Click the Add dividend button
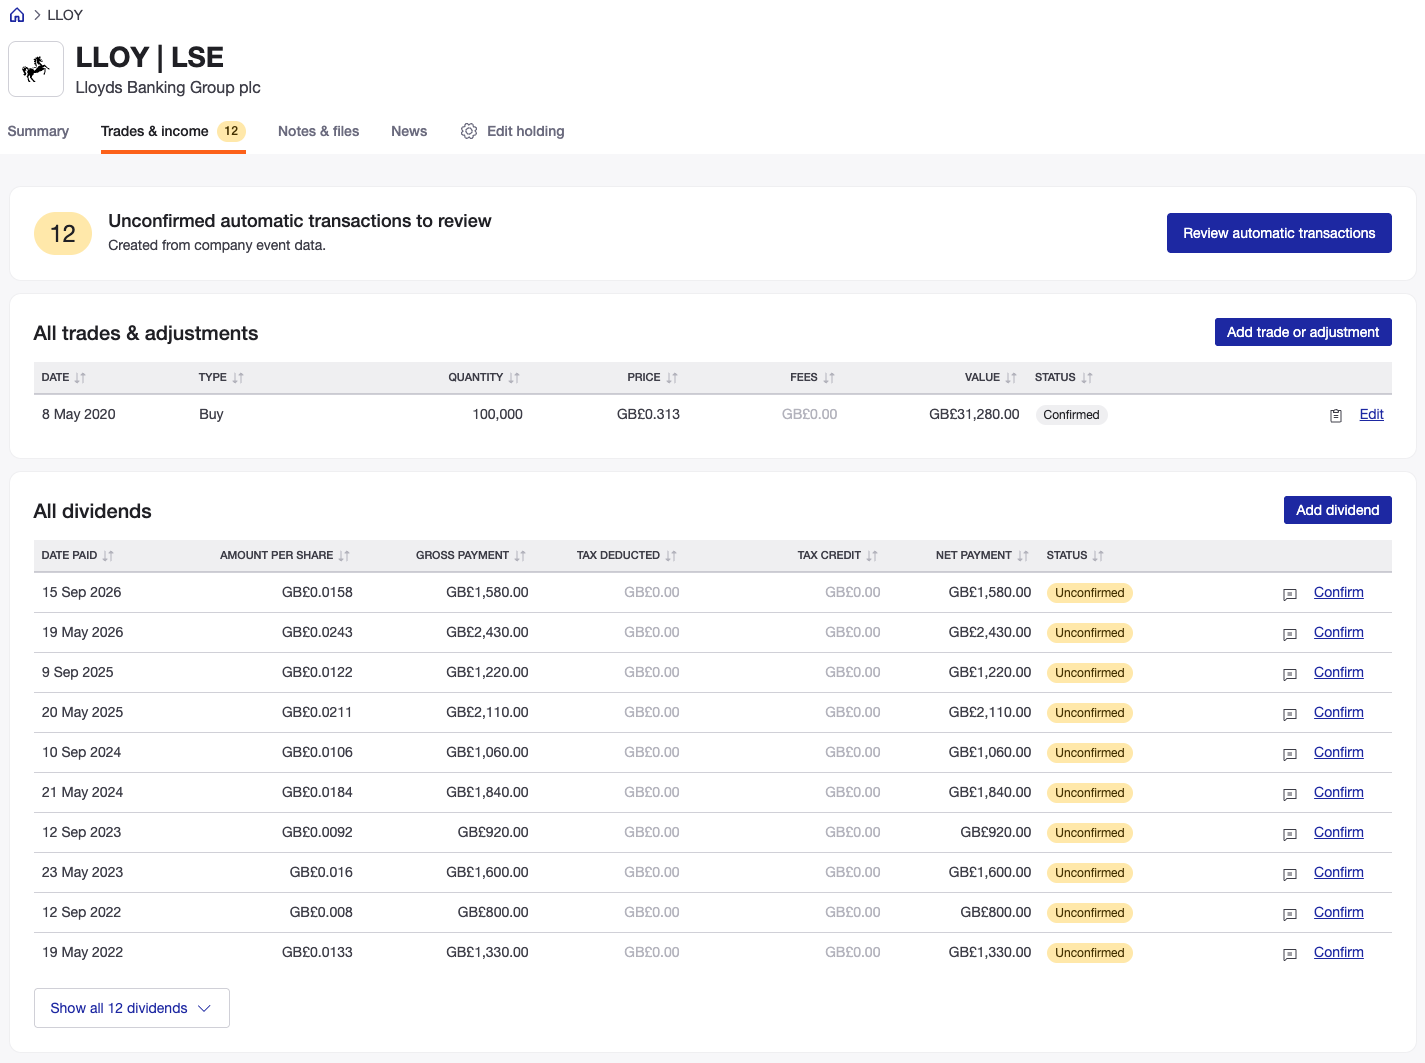Viewport: 1425px width, 1063px height. [x=1338, y=510]
